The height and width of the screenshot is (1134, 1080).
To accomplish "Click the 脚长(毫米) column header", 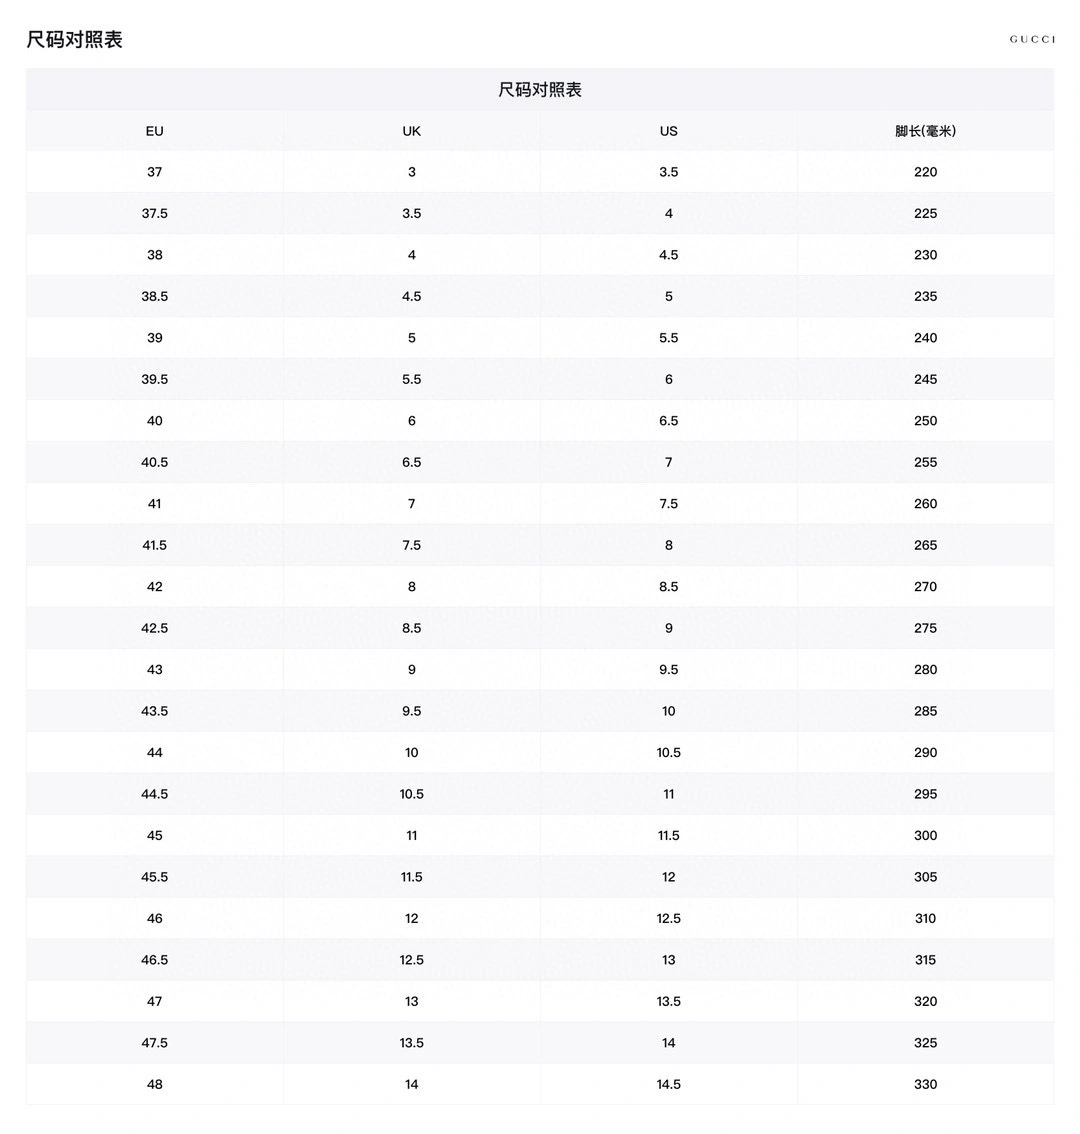I will click(925, 131).
